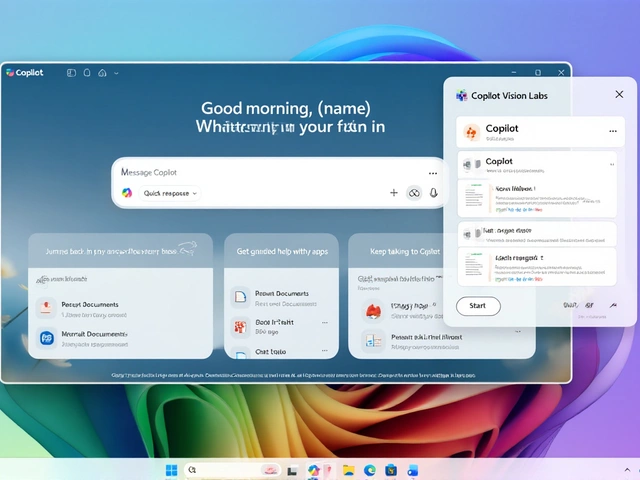The image size is (640, 480).
Task: Select the second Copilot entry with the gray icon
Action: [537, 165]
